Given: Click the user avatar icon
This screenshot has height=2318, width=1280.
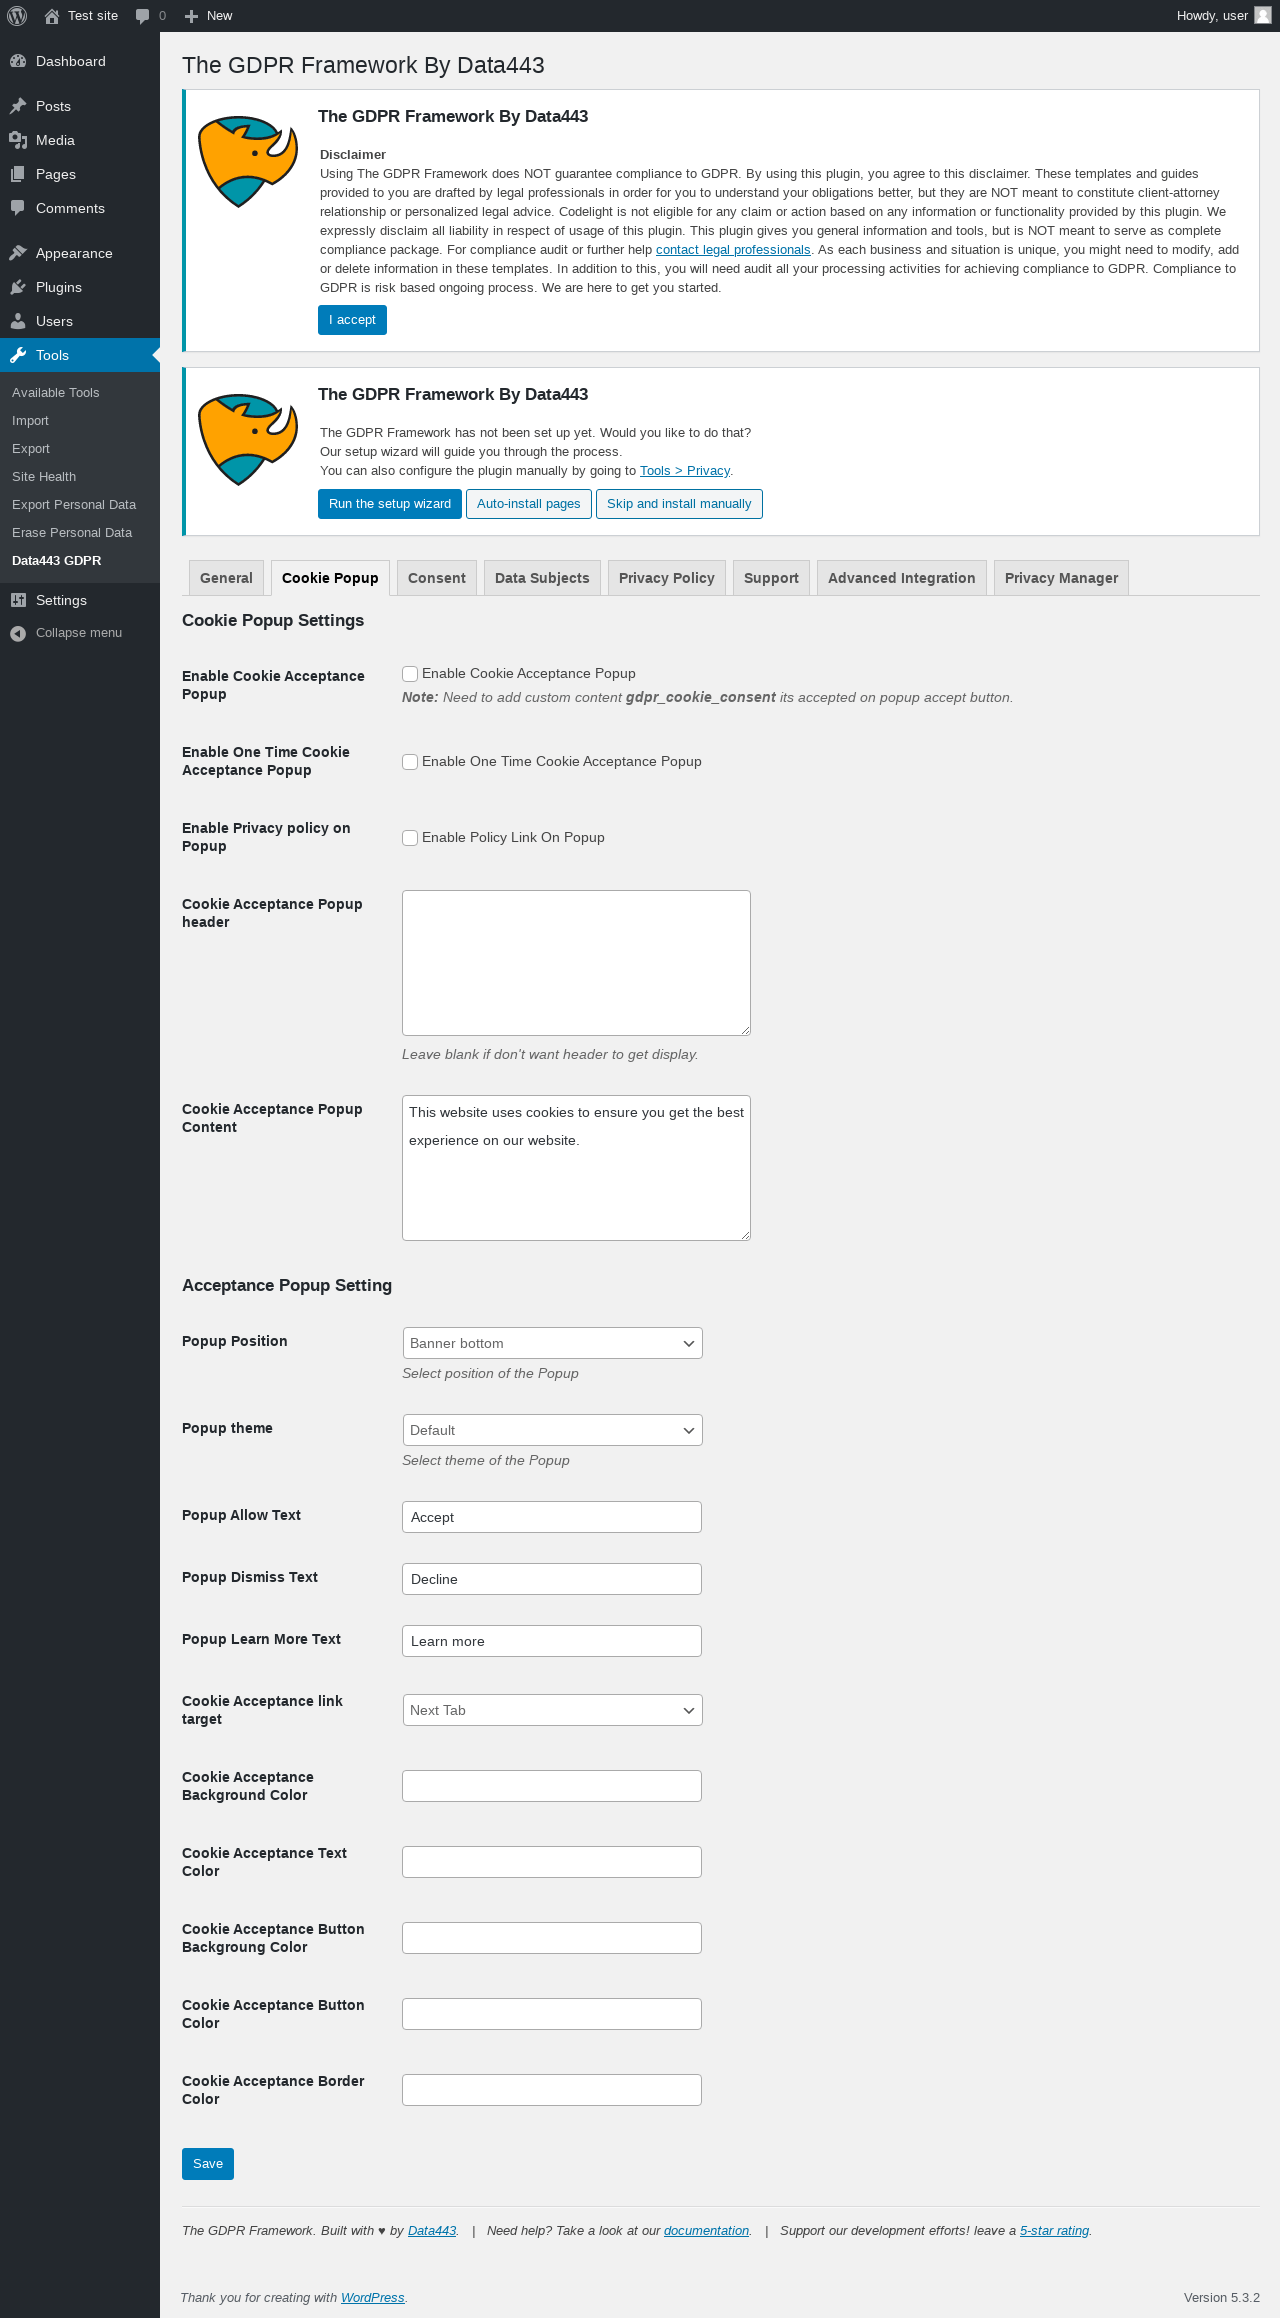Looking at the screenshot, I should pyautogui.click(x=1263, y=16).
